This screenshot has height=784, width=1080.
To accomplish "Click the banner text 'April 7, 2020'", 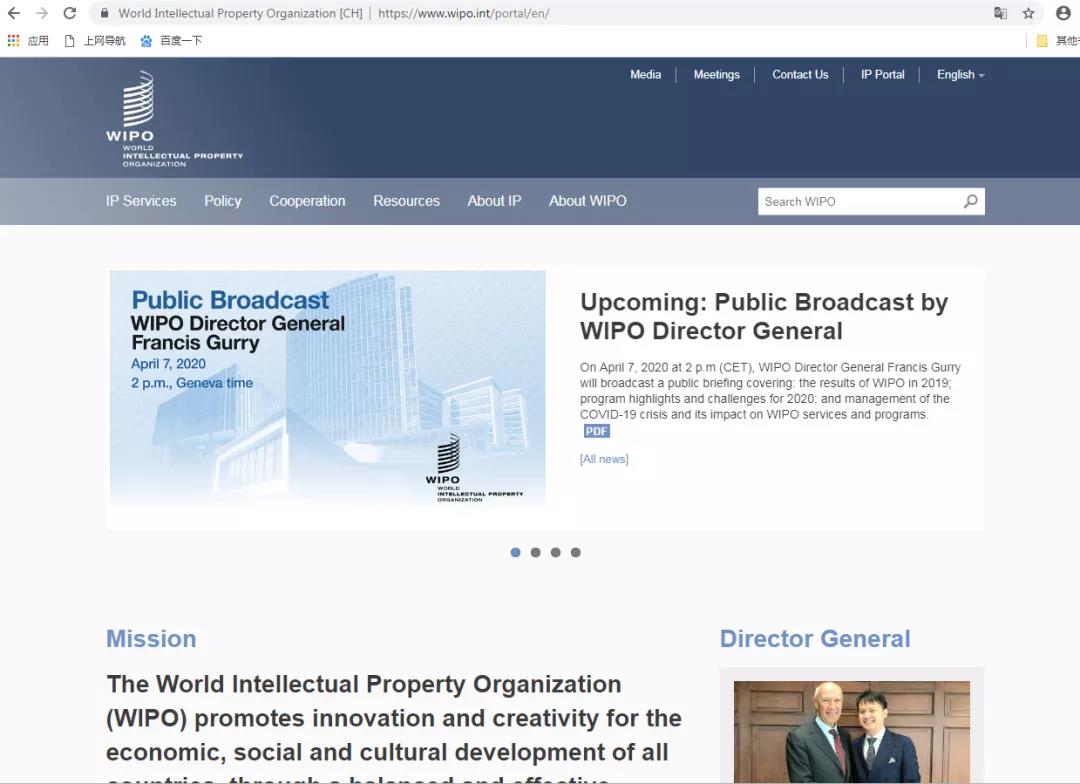I will pyautogui.click(x=168, y=364).
